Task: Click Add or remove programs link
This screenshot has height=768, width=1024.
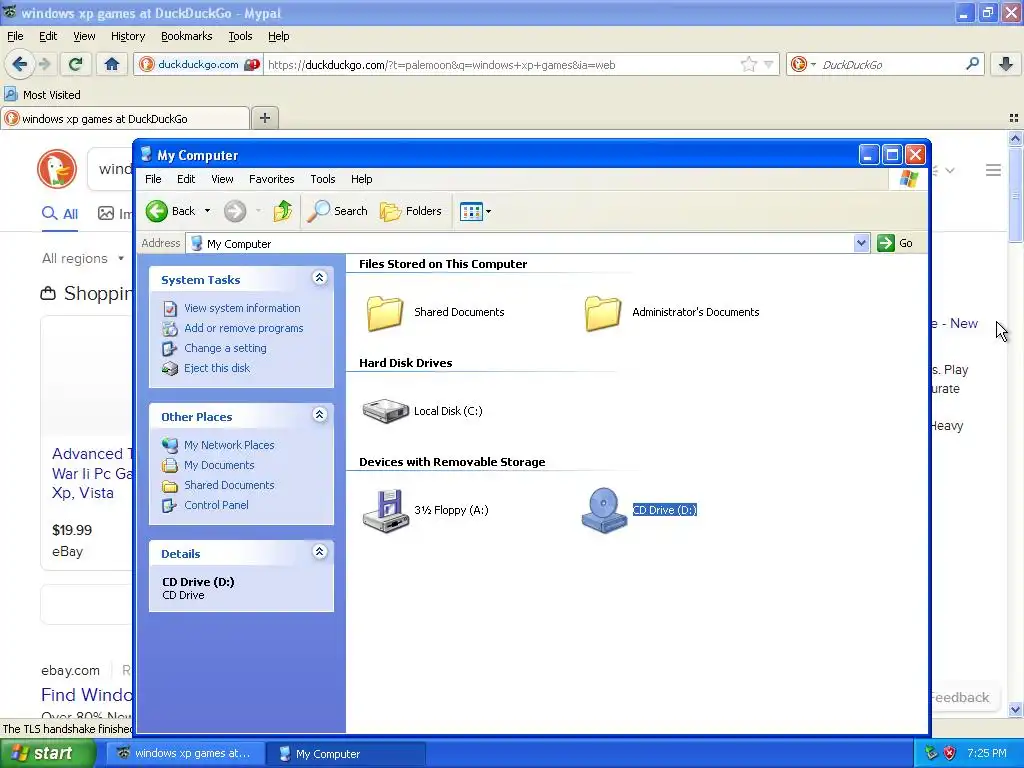Action: coord(244,328)
